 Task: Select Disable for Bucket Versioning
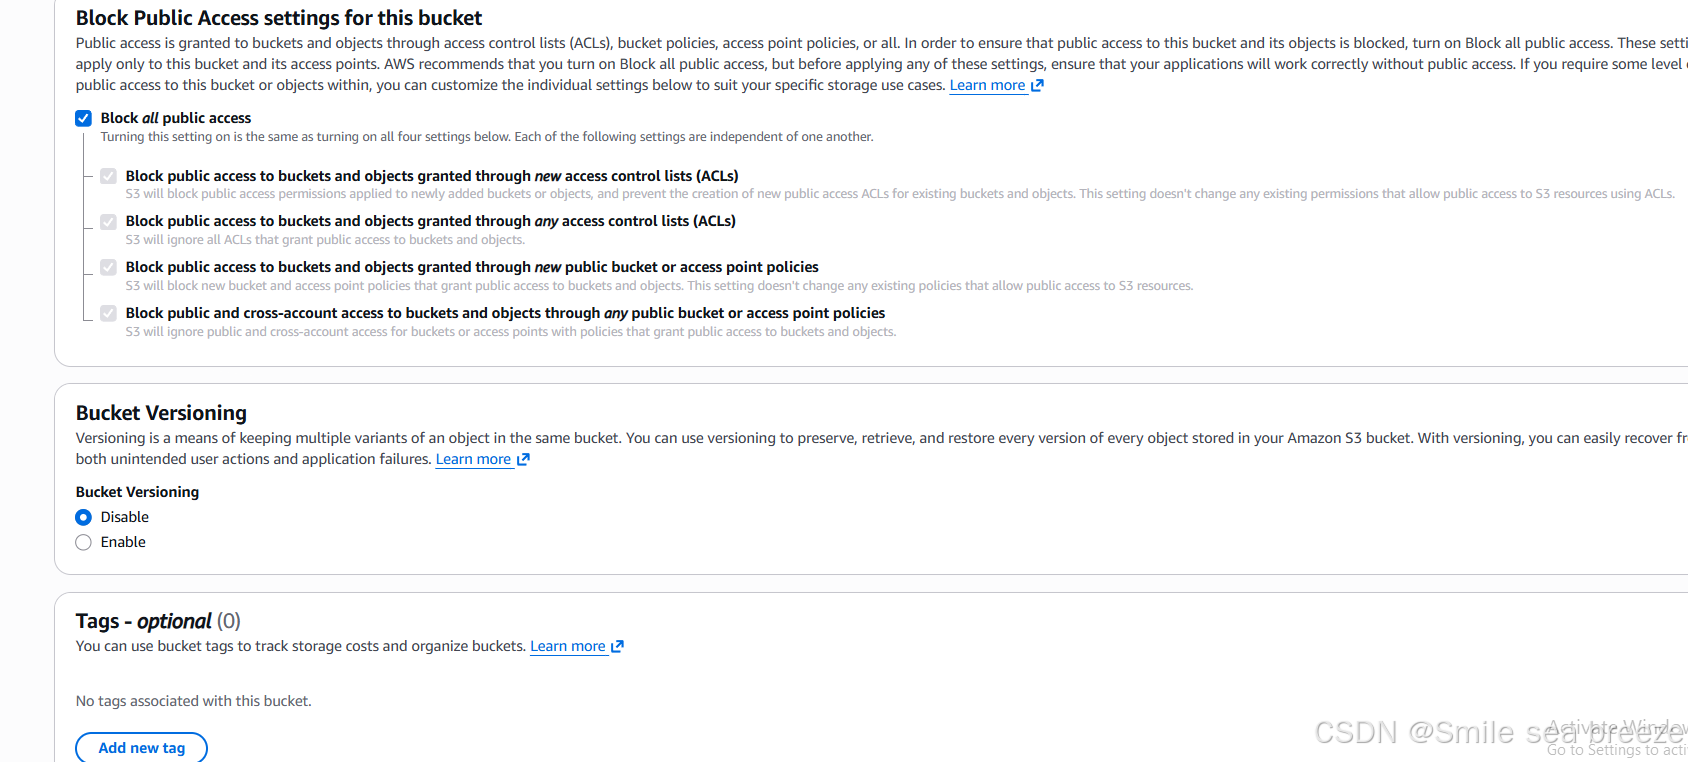83,517
